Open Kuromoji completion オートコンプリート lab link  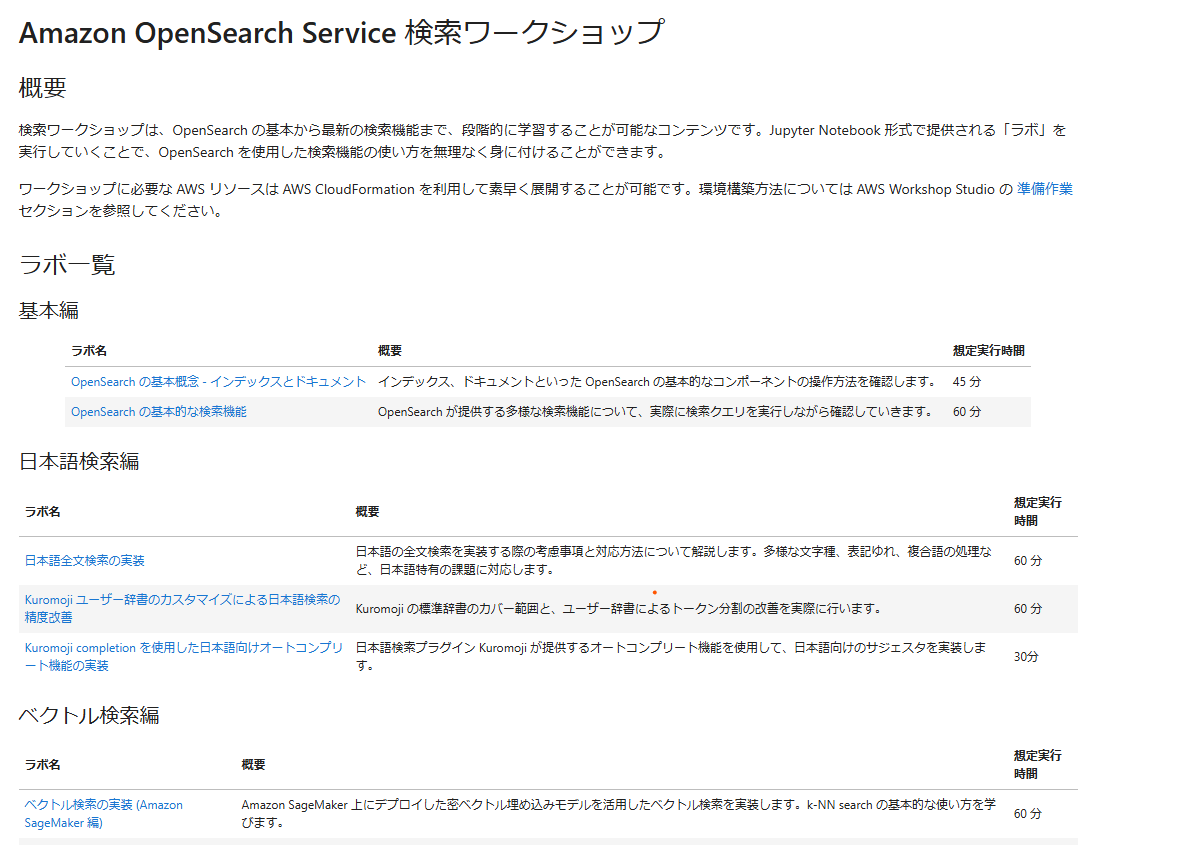coord(184,656)
